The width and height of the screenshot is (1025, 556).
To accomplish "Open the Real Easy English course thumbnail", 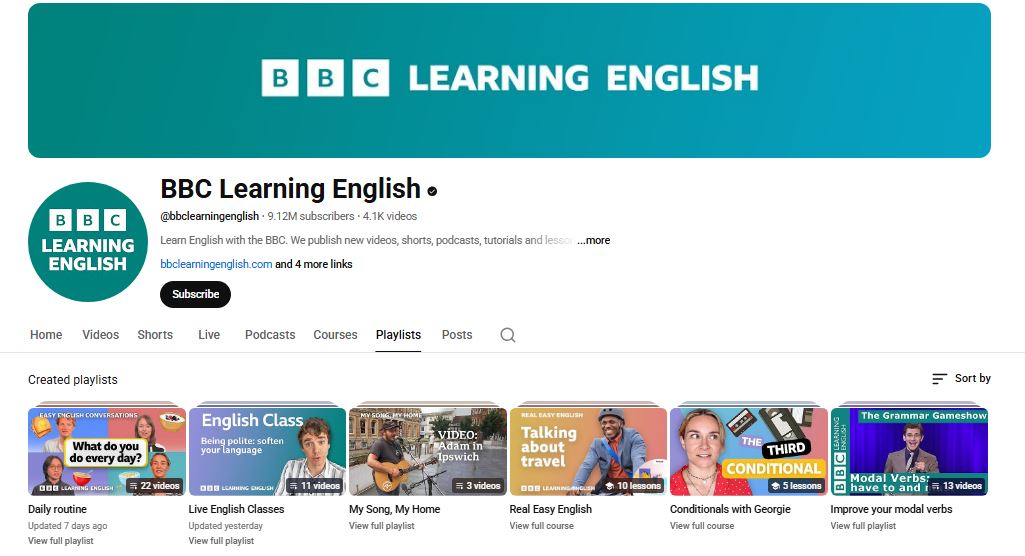I will pos(588,451).
